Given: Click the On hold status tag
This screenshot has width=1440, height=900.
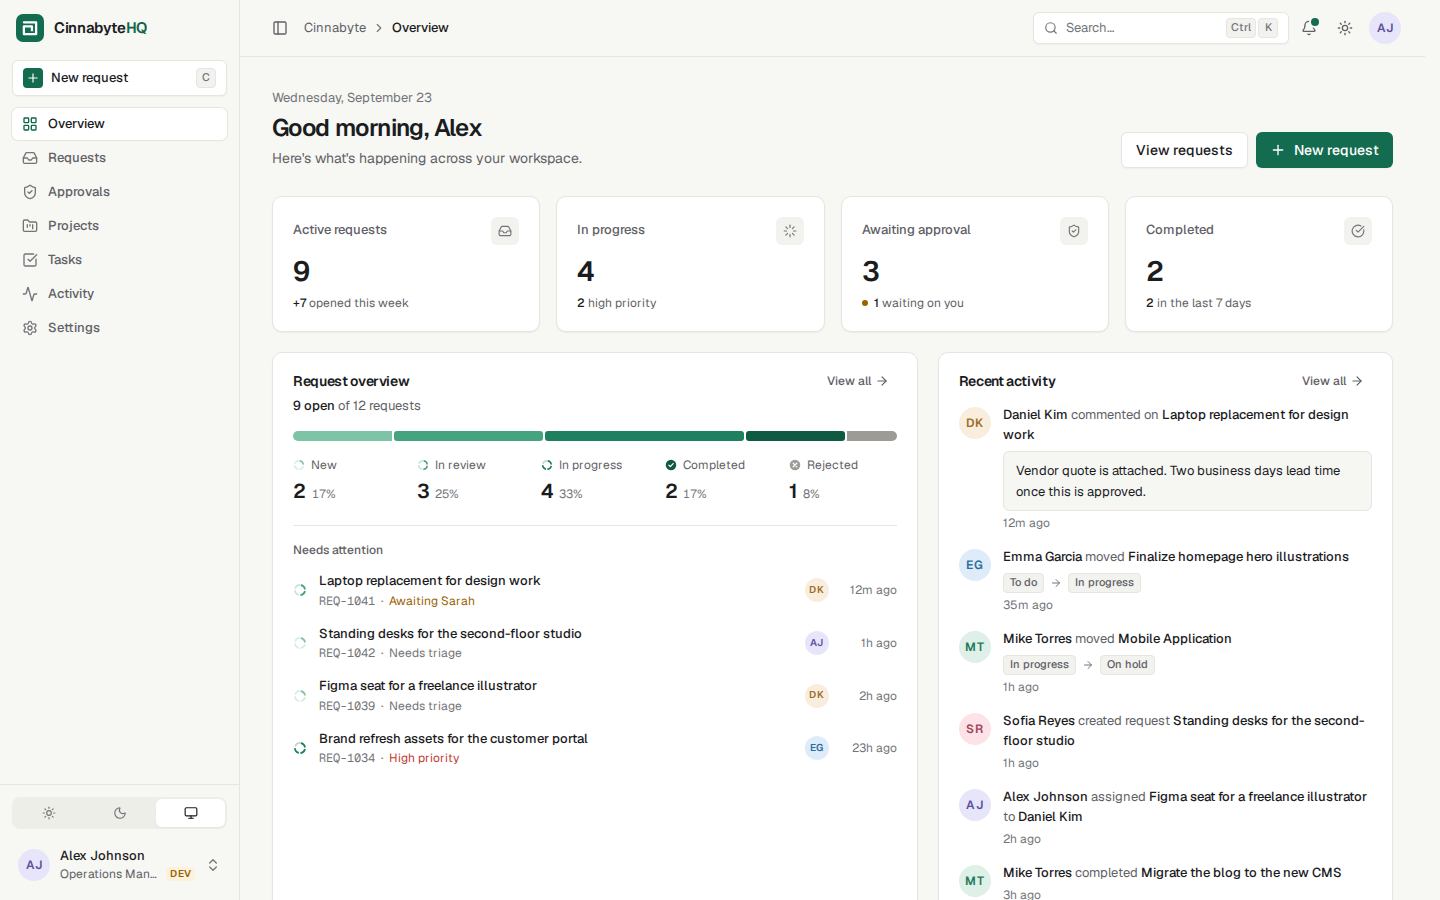Looking at the screenshot, I should click(x=1127, y=665).
